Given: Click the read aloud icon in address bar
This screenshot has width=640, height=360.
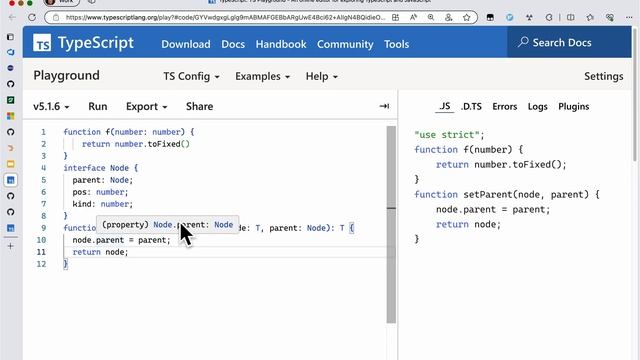Looking at the screenshot, I should click(413, 17).
